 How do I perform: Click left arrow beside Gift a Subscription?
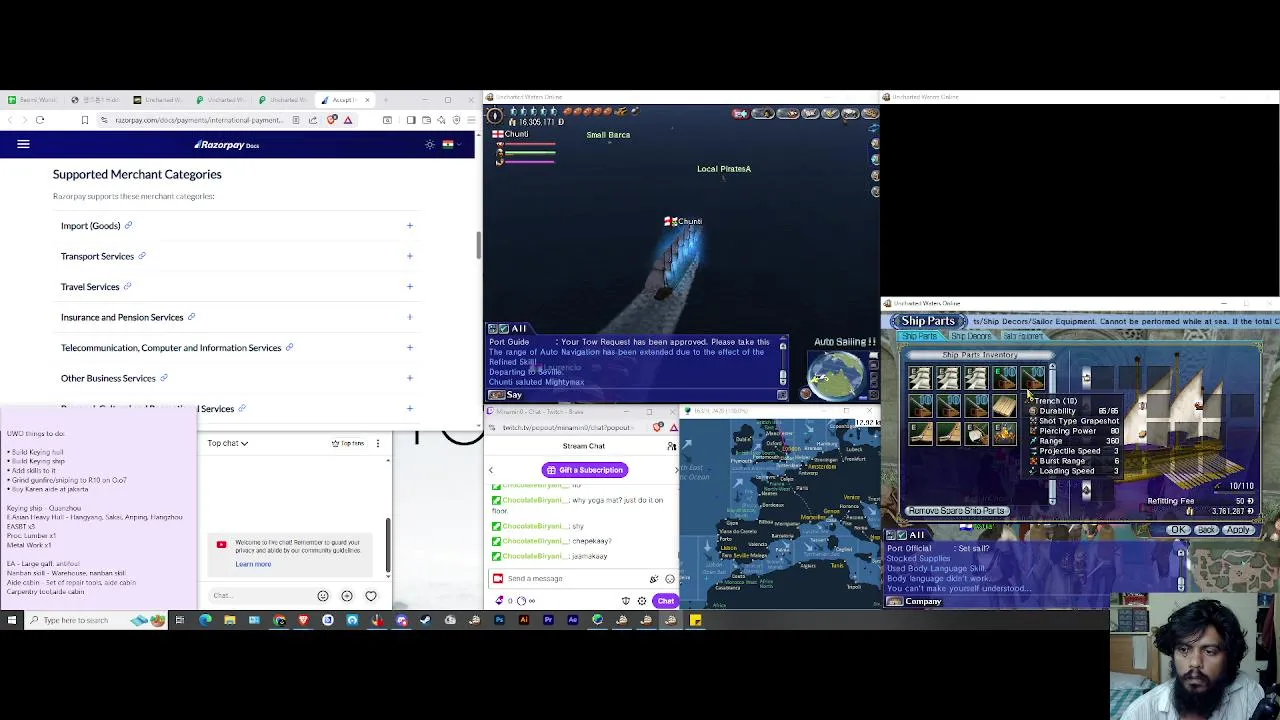[491, 470]
